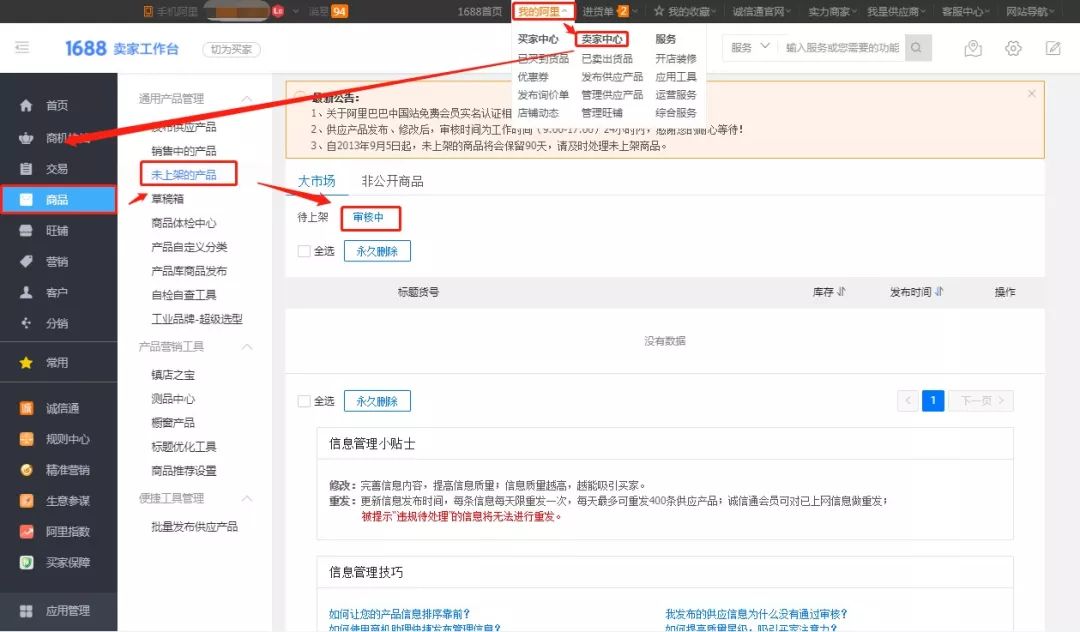This screenshot has height=632, width=1080.
Task: Open 橱窗产品 in the left menu
Action: 173,423
